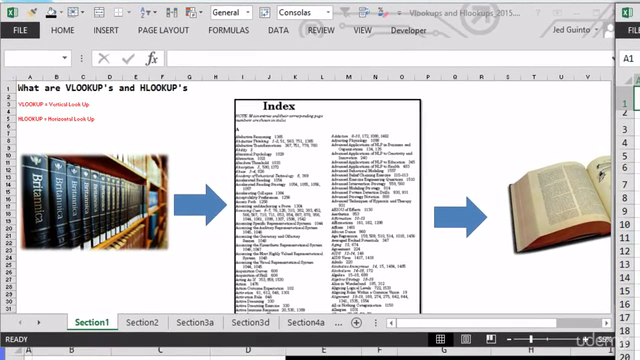640x360 pixels.
Task: Click the Sort A to Z icon
Action: (144, 12)
